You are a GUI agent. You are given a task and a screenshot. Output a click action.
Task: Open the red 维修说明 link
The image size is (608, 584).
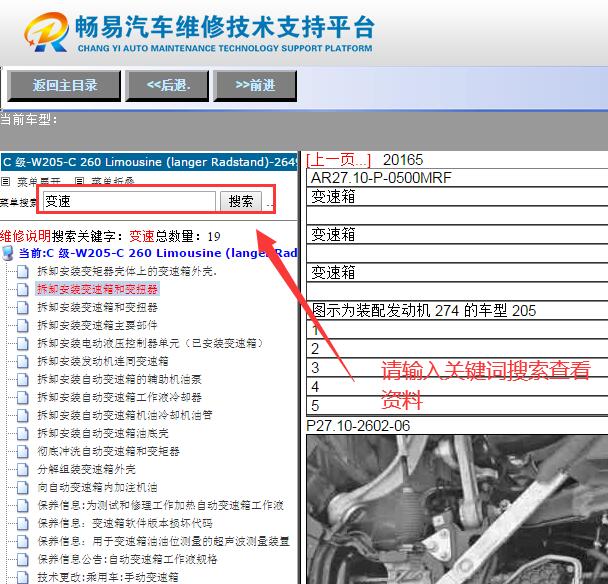(26, 236)
